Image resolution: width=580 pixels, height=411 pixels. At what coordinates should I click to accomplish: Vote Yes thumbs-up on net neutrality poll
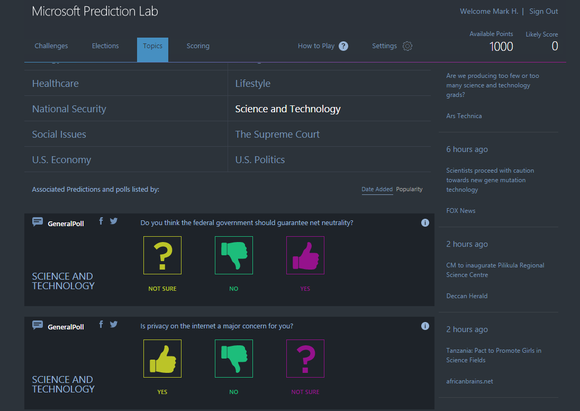click(305, 255)
